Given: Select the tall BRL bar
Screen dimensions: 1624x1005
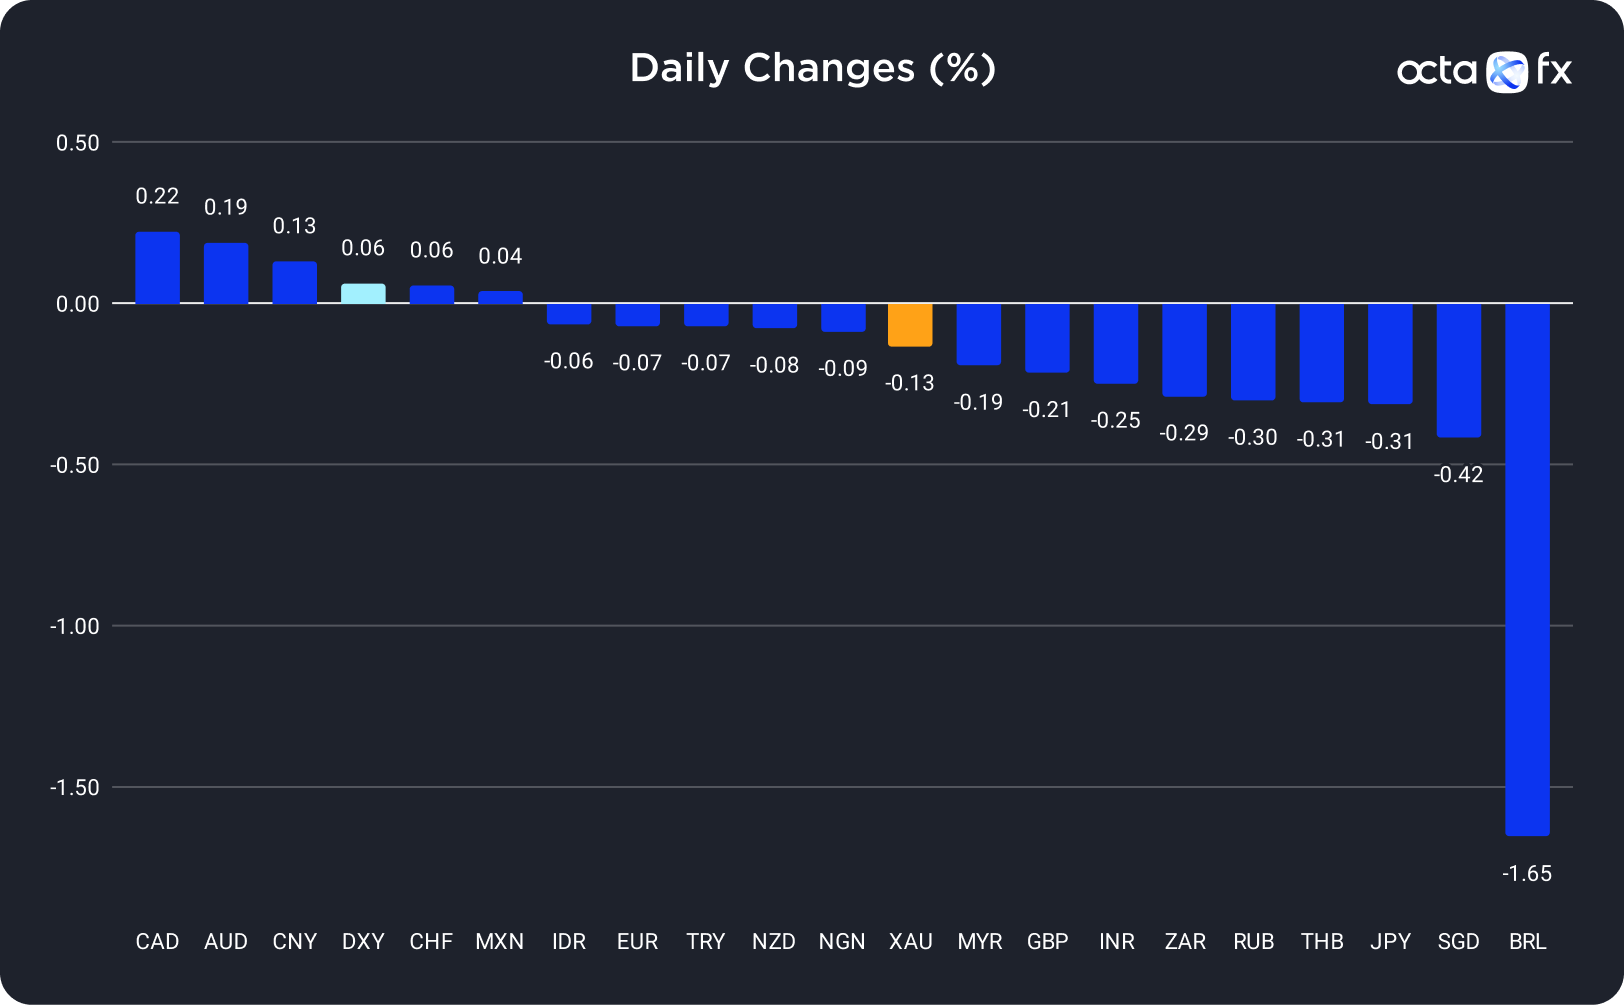Looking at the screenshot, I should [x=1527, y=568].
